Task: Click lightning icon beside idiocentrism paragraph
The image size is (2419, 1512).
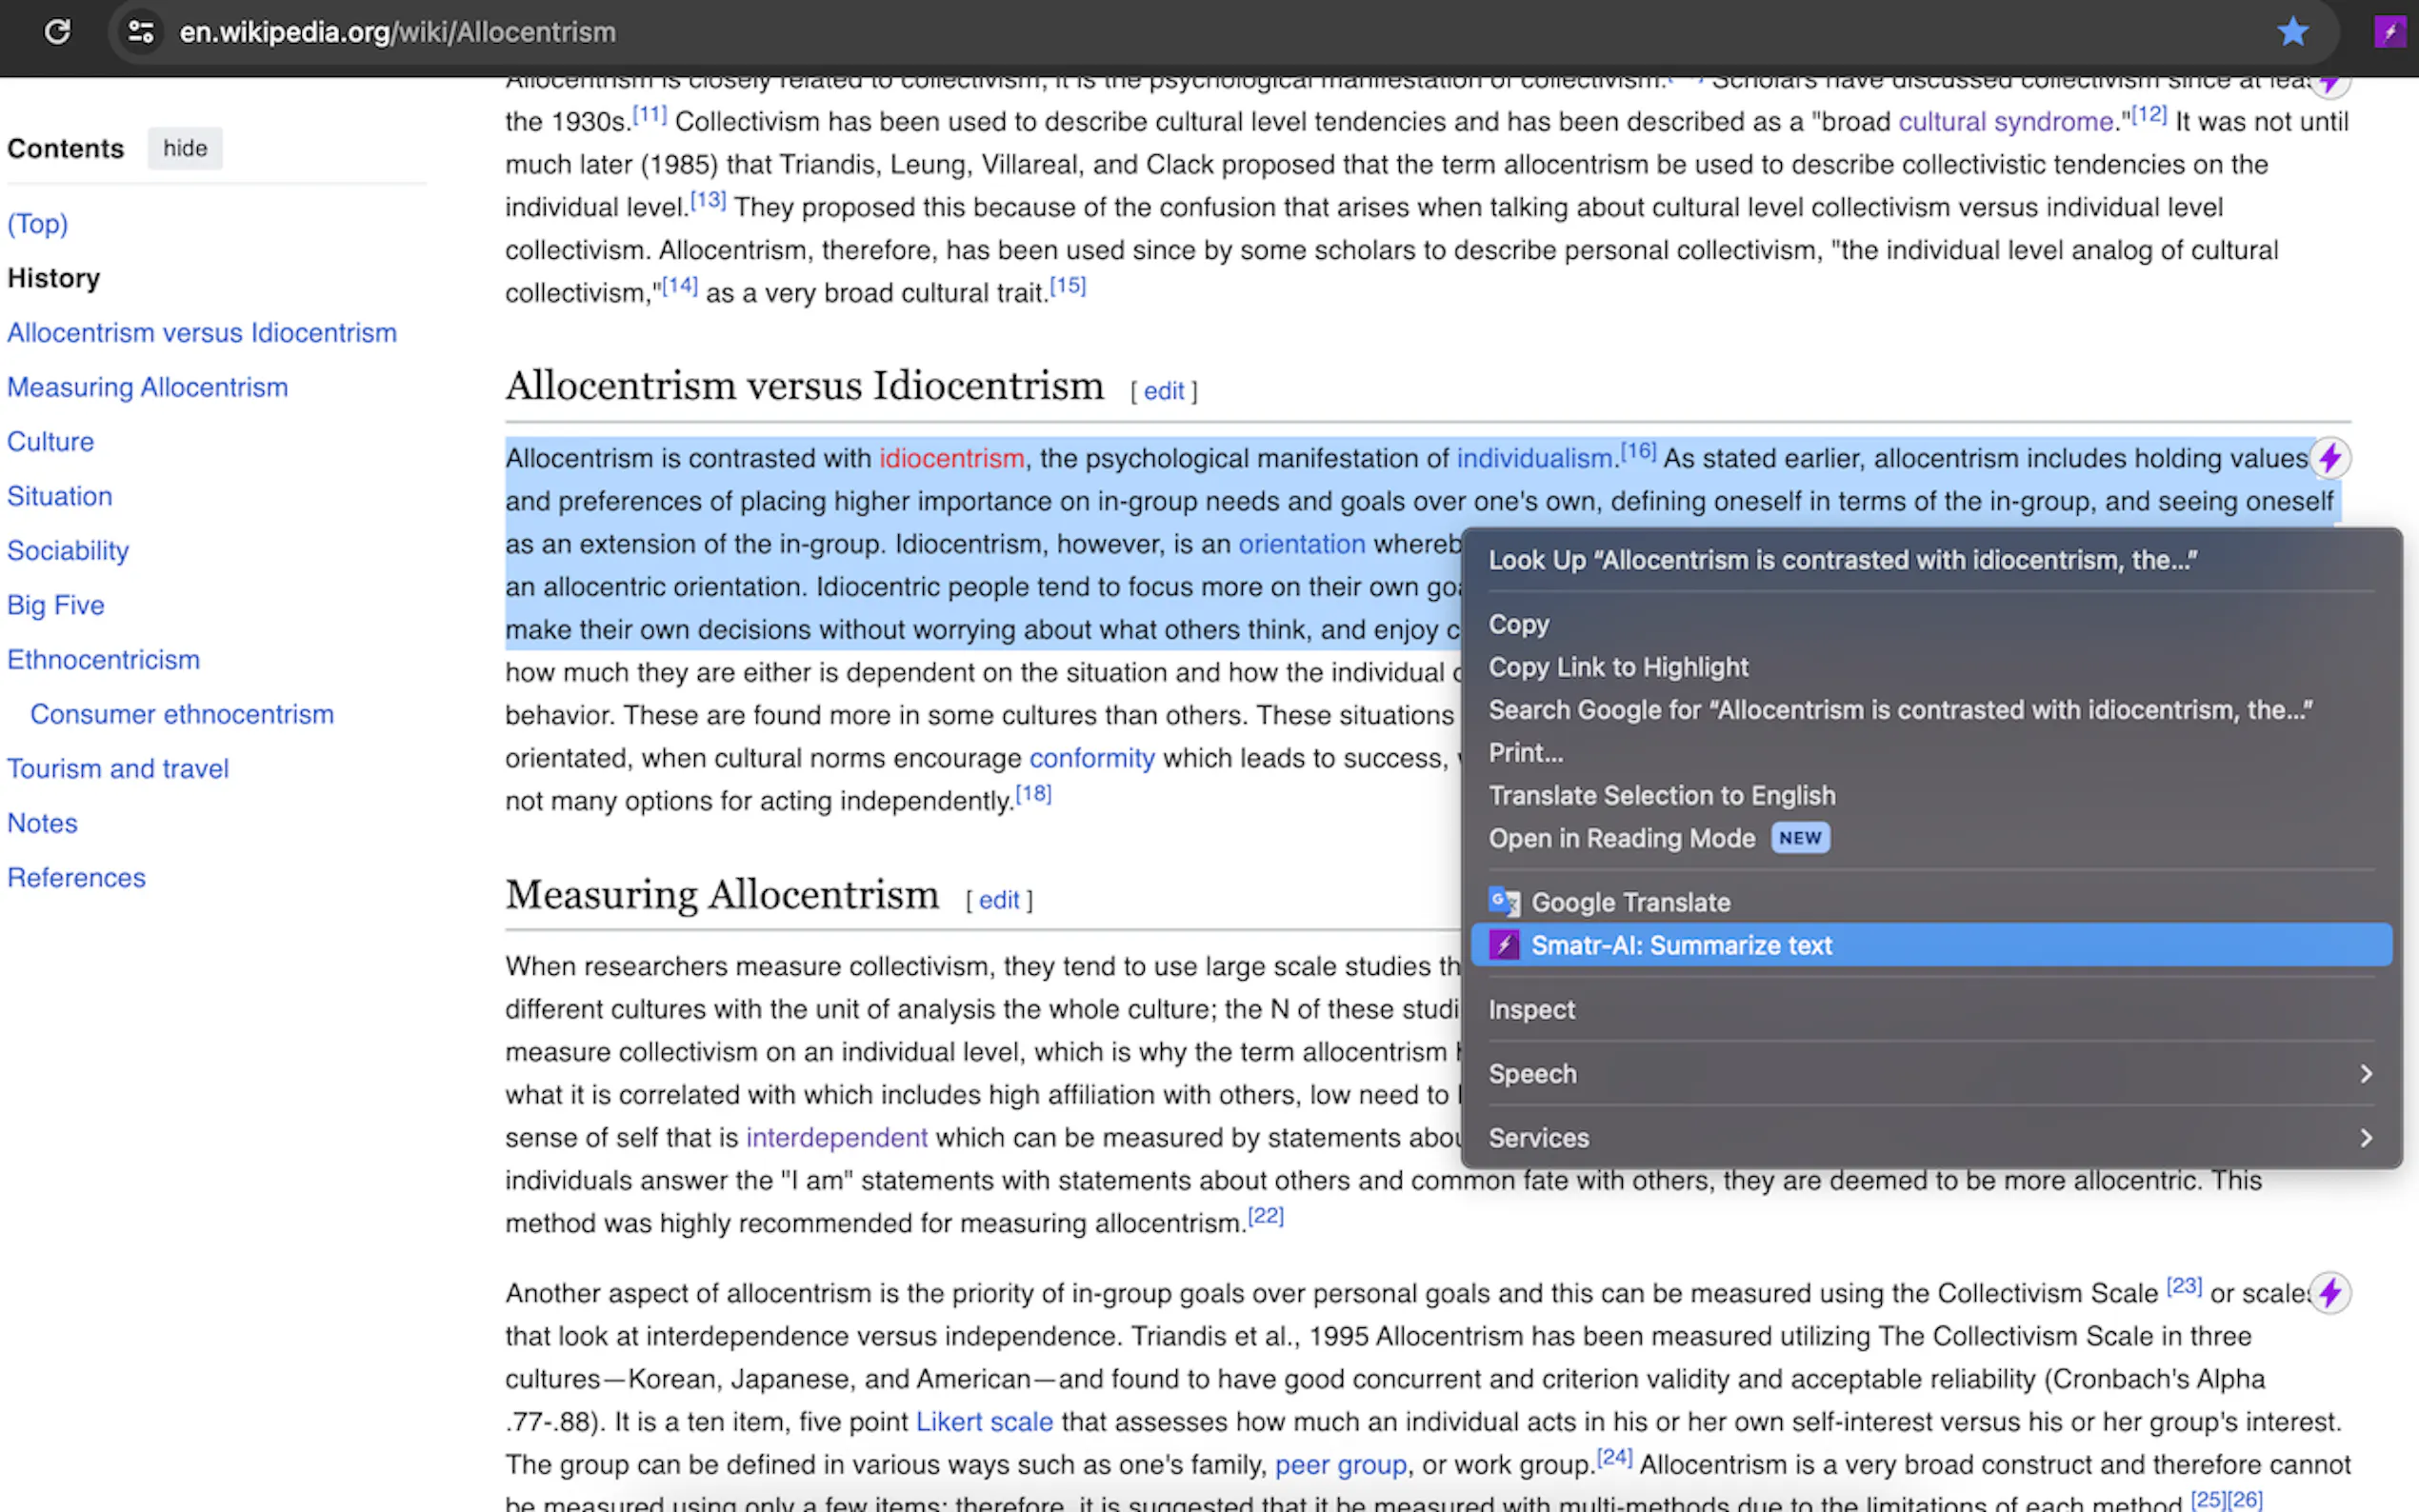Action: pyautogui.click(x=2330, y=459)
